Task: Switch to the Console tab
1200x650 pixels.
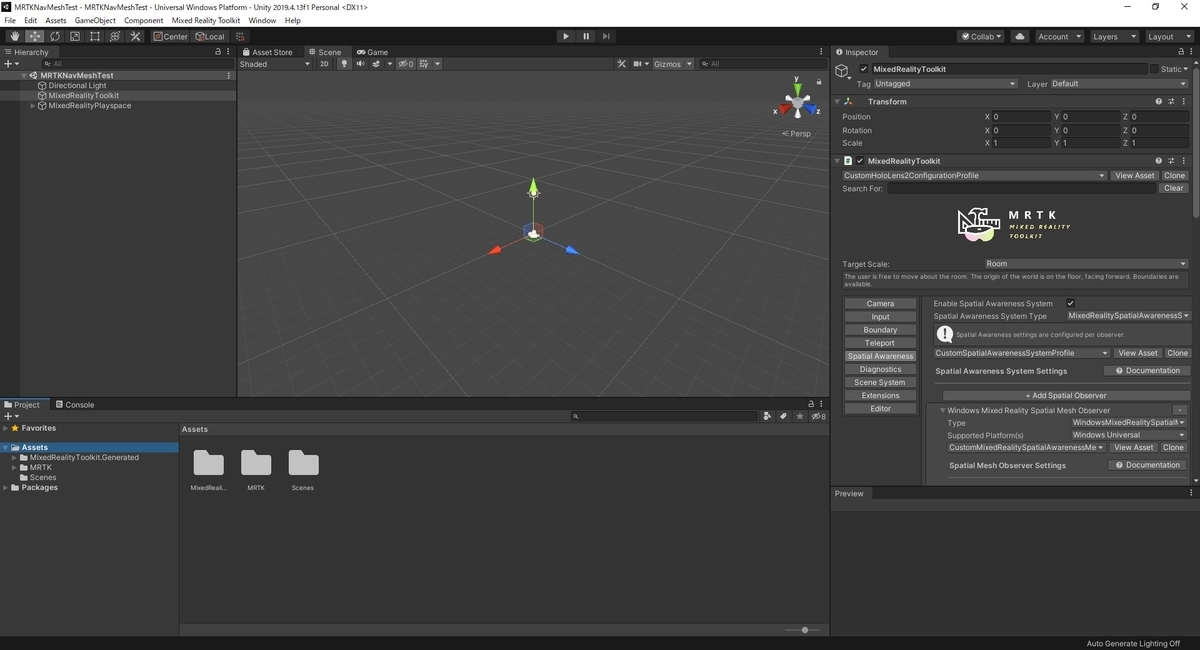Action: [74, 405]
